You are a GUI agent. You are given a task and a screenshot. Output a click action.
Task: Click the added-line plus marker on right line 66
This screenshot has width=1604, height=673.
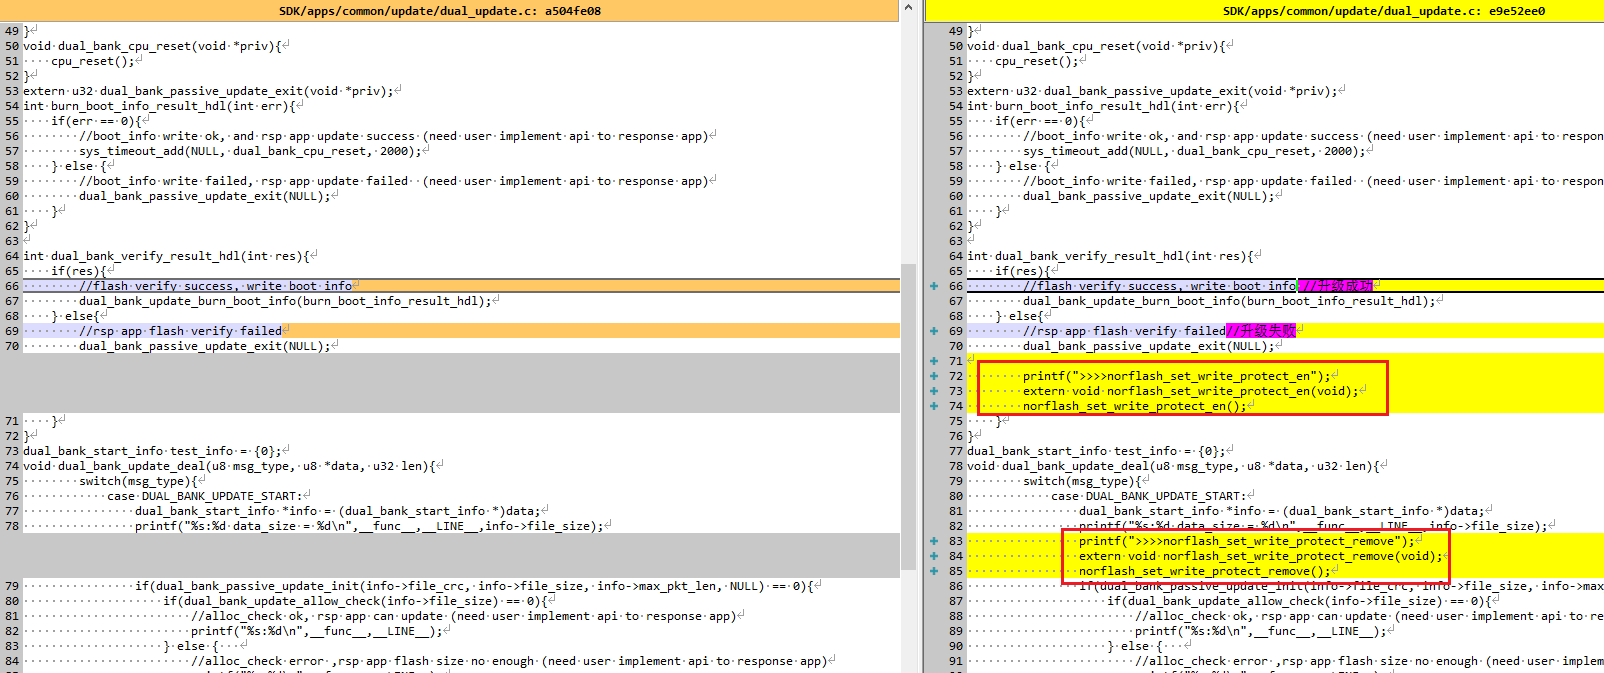coord(934,286)
